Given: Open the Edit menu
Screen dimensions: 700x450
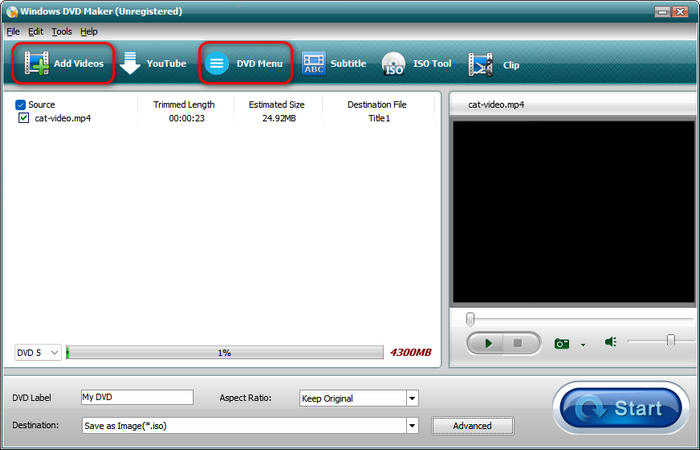Looking at the screenshot, I should click(x=36, y=32).
